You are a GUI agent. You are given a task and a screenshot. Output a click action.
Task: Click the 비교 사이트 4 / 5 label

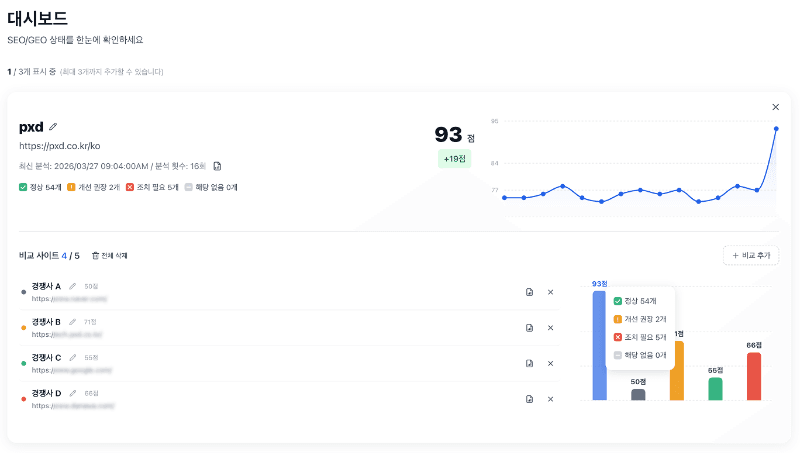coord(49,256)
